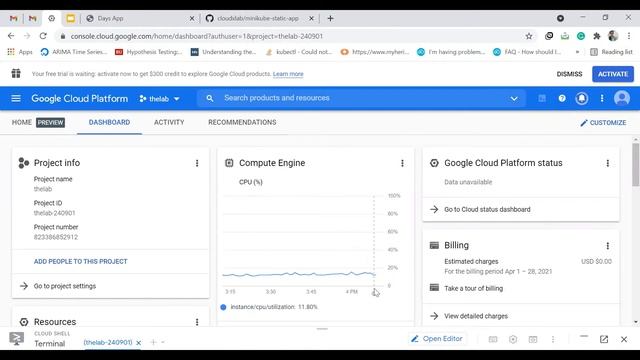
Task: Click Take a tour of billing
Action: 473,289
